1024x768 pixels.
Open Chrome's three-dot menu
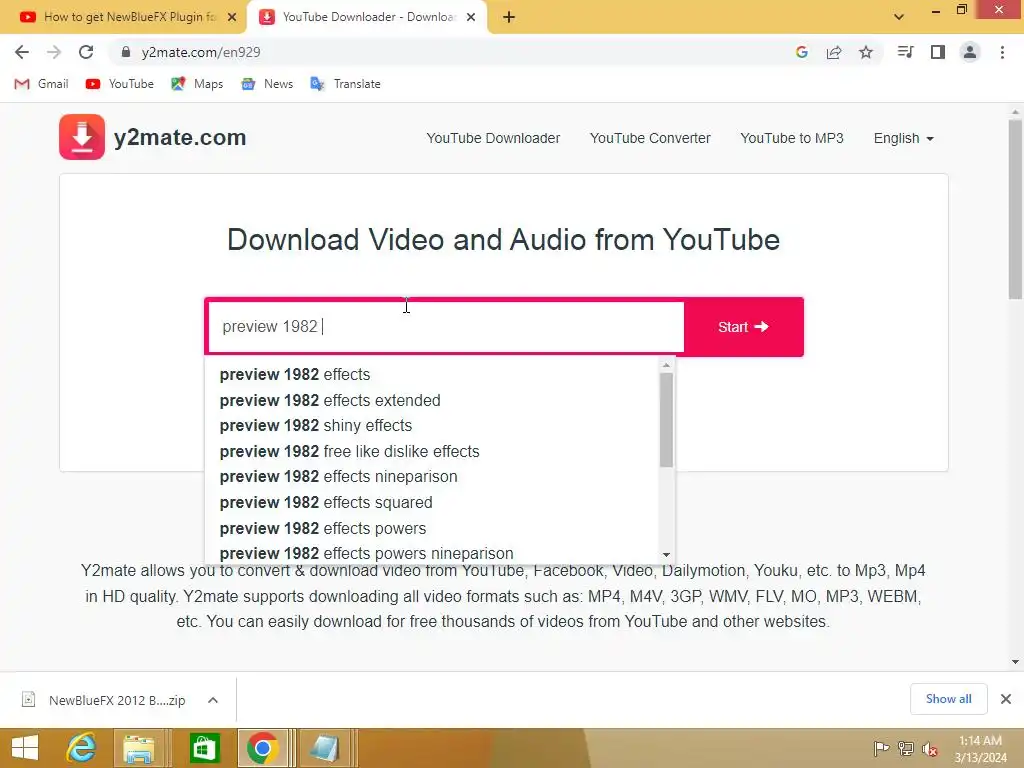click(1002, 52)
